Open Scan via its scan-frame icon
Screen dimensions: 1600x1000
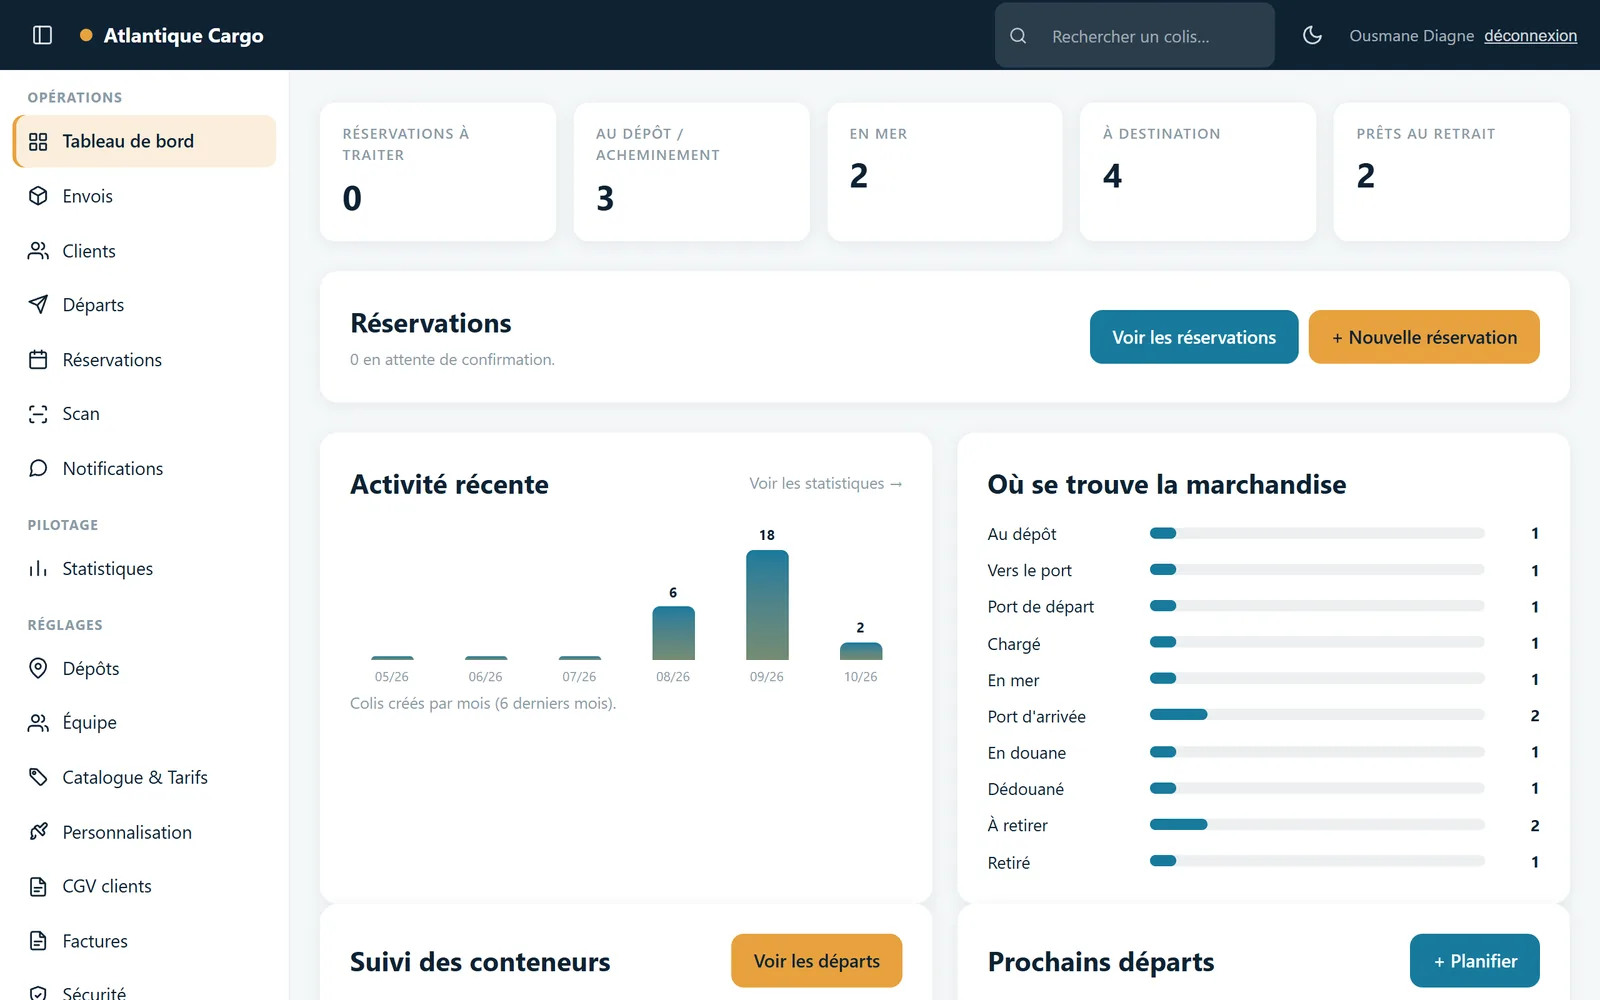[x=38, y=414]
